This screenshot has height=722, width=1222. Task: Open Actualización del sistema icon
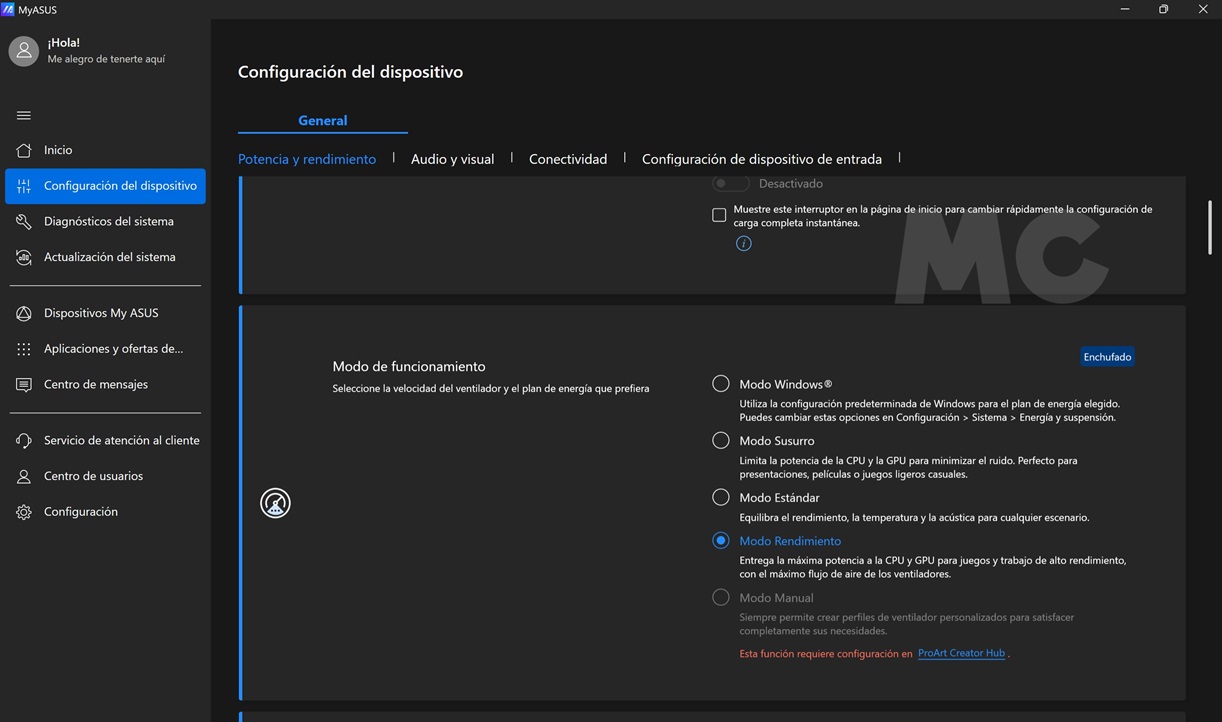click(24, 257)
